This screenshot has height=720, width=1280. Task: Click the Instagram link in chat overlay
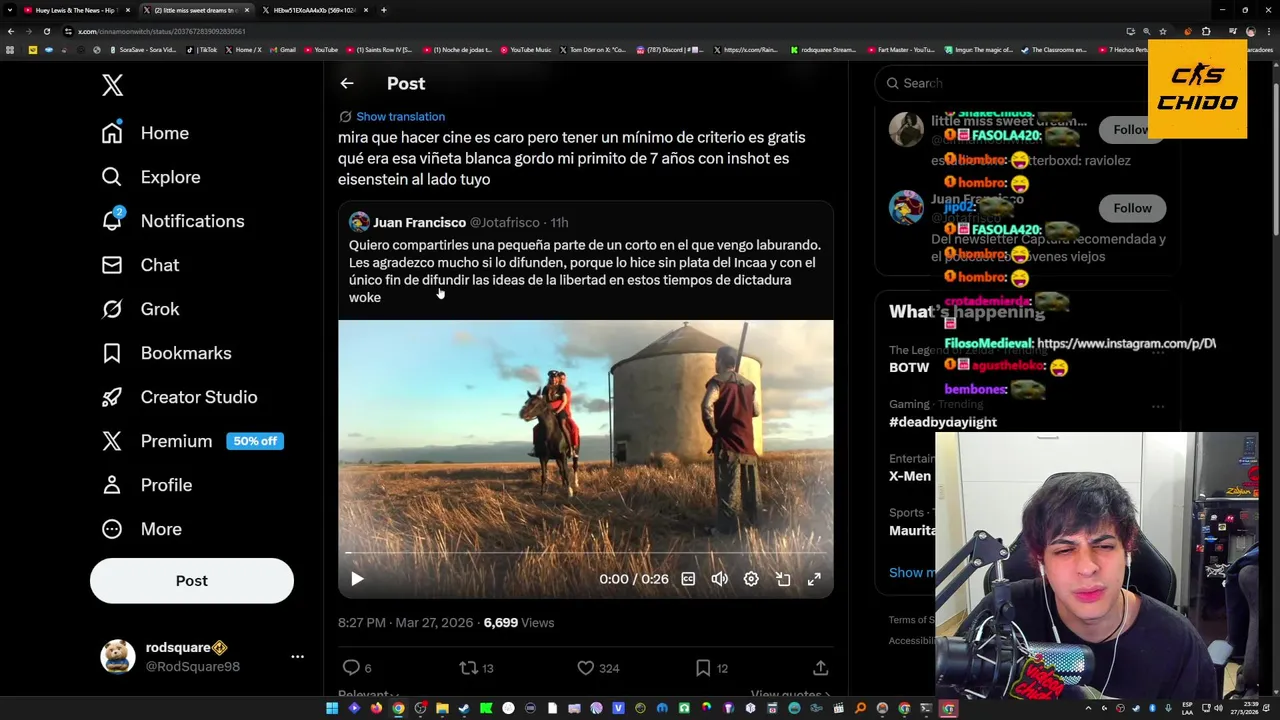(1126, 344)
